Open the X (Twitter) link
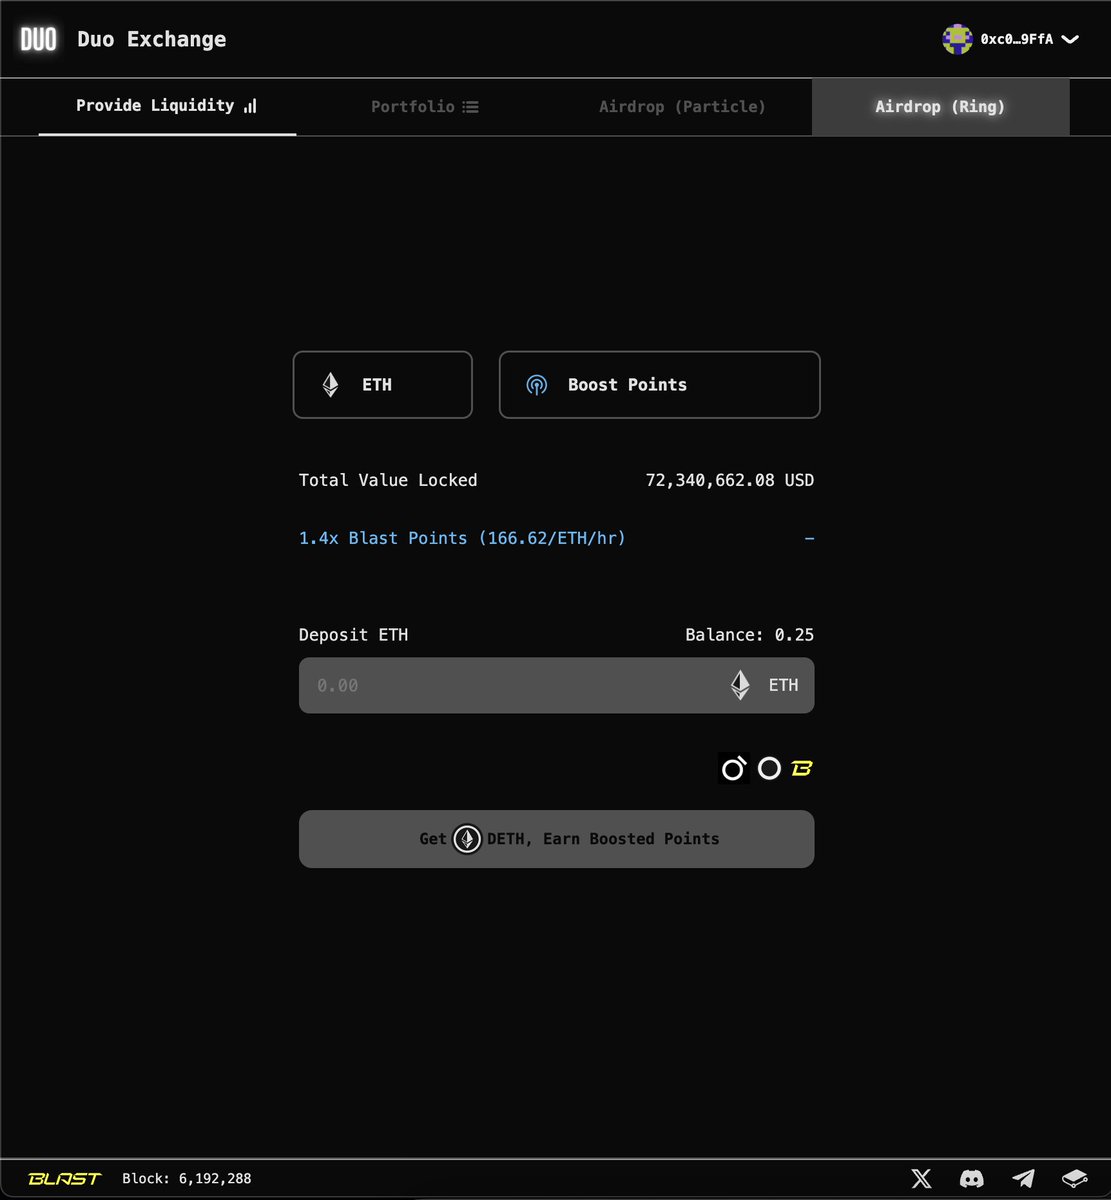This screenshot has width=1111, height=1200. click(922, 1179)
